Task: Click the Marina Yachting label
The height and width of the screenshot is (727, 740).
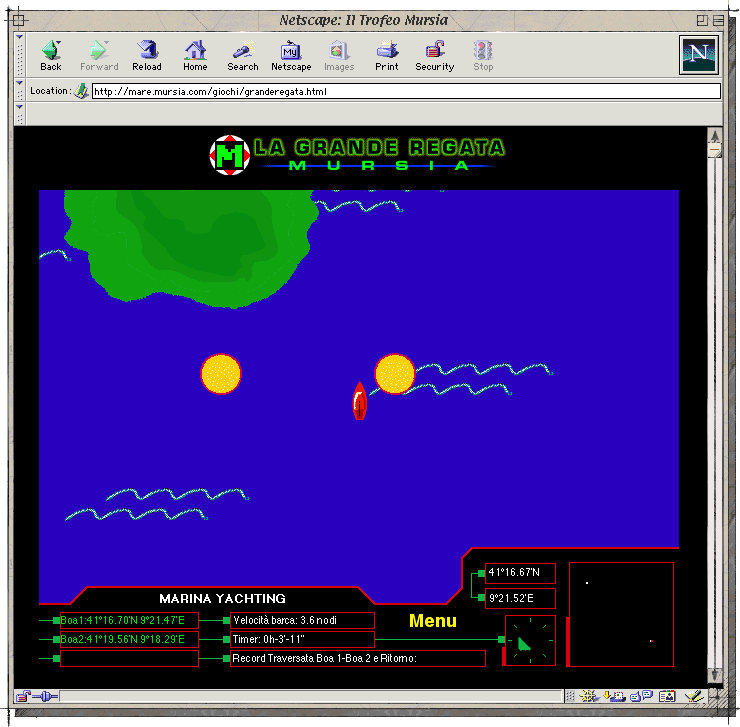Action: click(222, 598)
